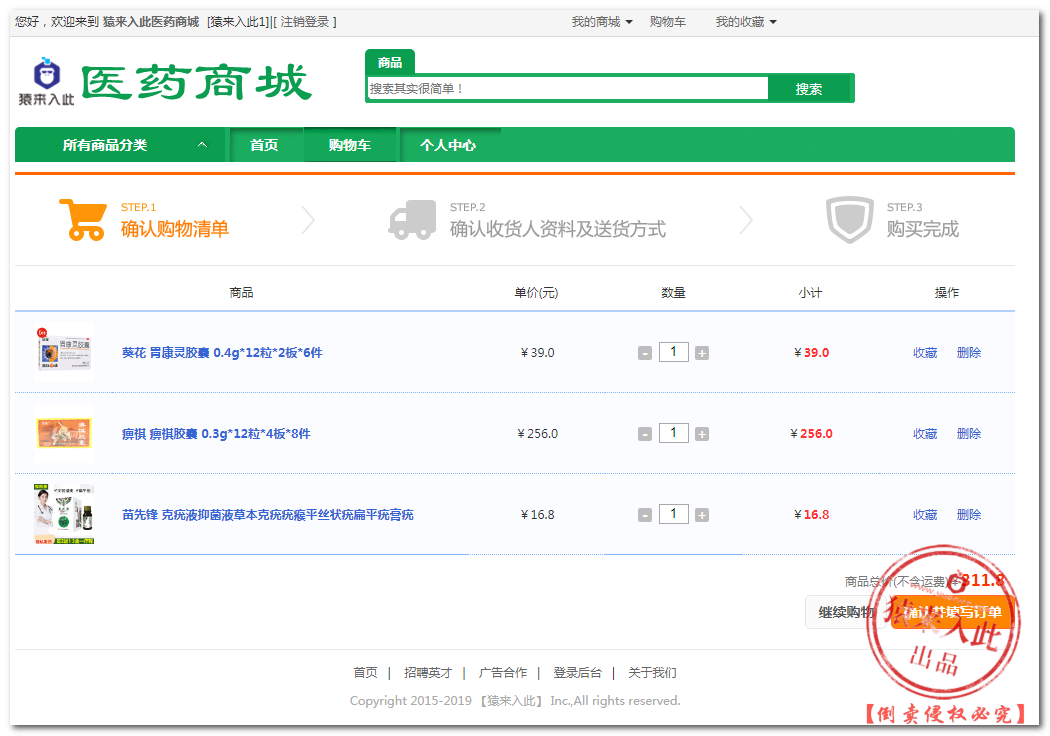Open the 苗先锋 克疣液 product thumbnail
The width and height of the screenshot is (1050, 736).
[x=64, y=515]
